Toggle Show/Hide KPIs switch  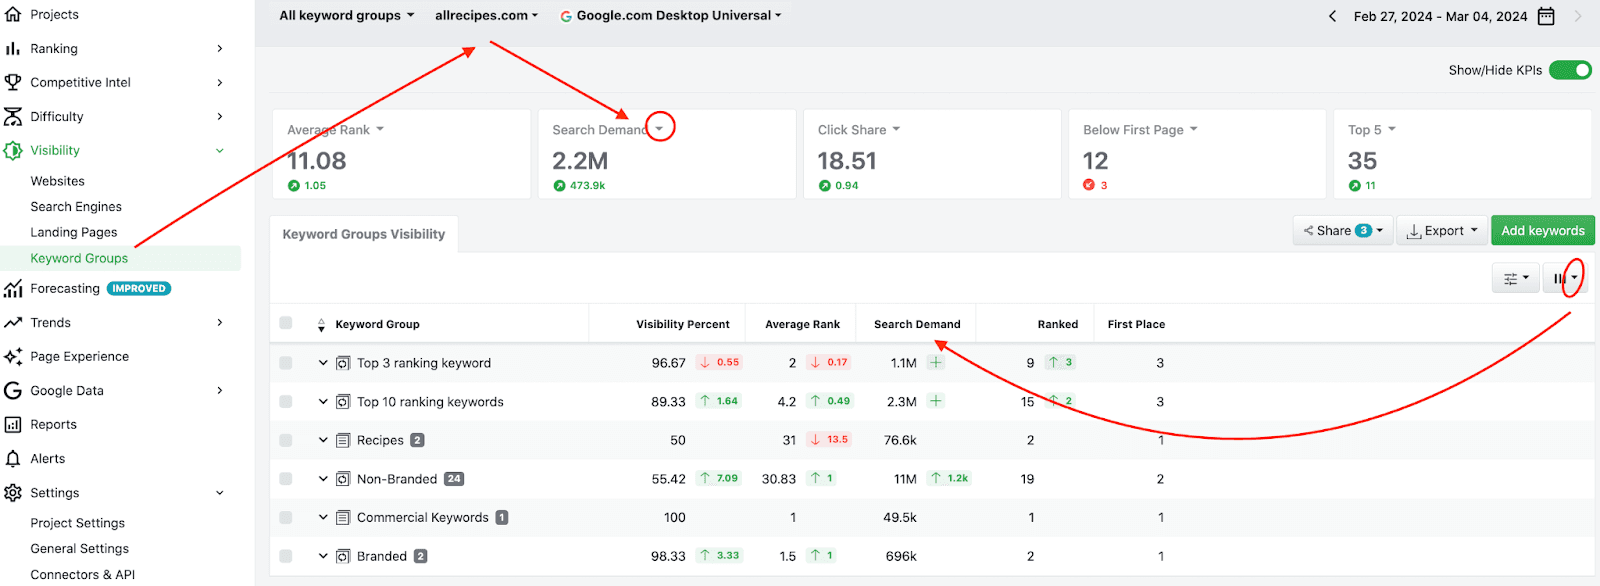(x=1570, y=70)
